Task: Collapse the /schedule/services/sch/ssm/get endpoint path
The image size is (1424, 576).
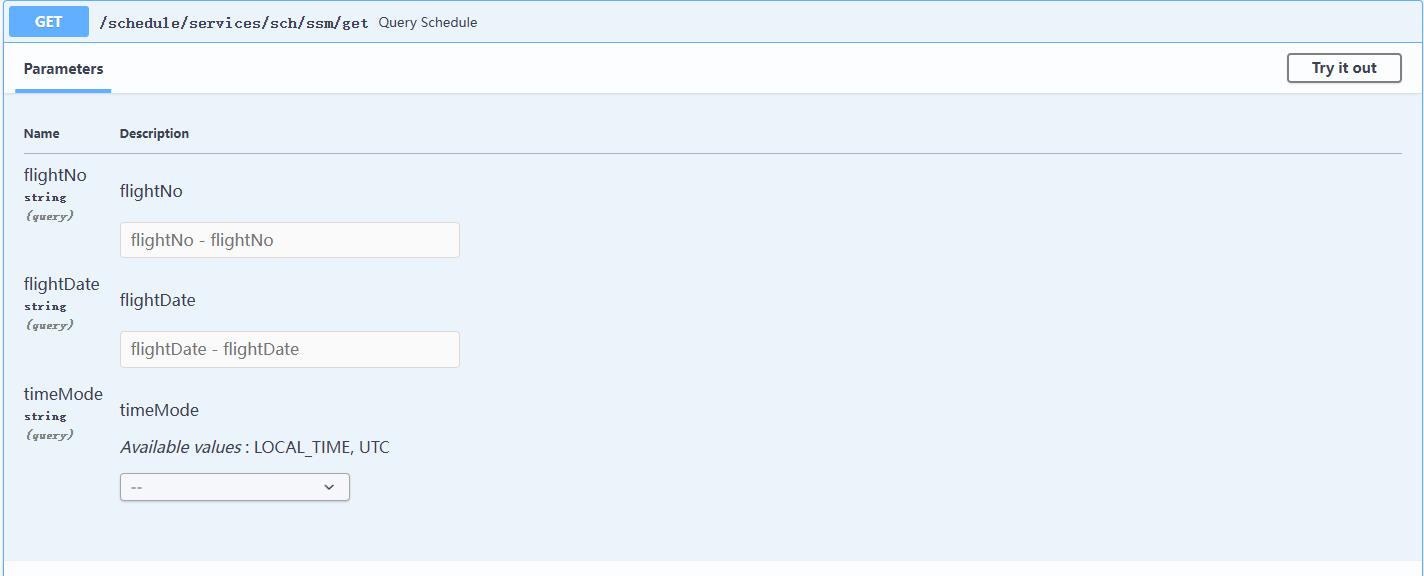Action: 233,23
